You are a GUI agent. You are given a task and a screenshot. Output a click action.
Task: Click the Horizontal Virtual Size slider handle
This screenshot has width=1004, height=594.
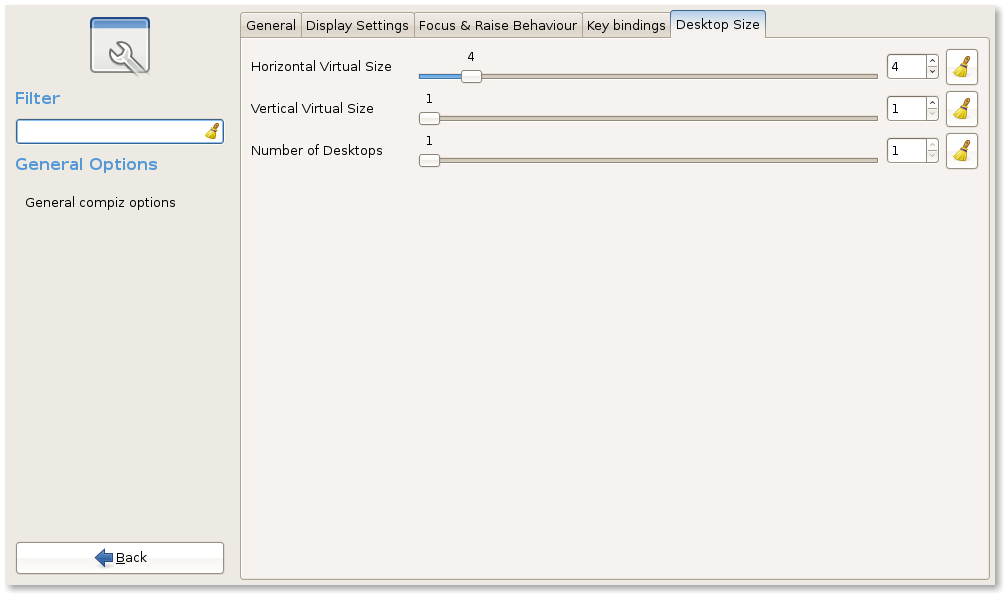tap(471, 76)
